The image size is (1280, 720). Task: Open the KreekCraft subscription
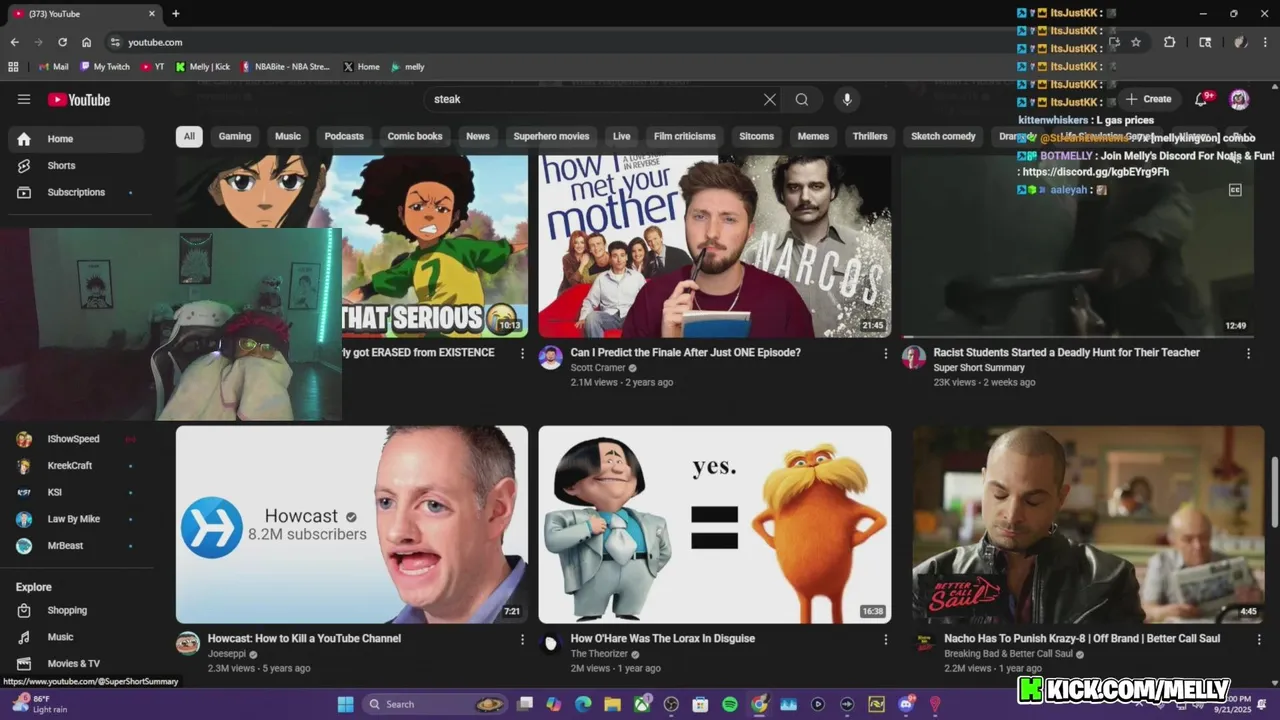tap(76, 465)
